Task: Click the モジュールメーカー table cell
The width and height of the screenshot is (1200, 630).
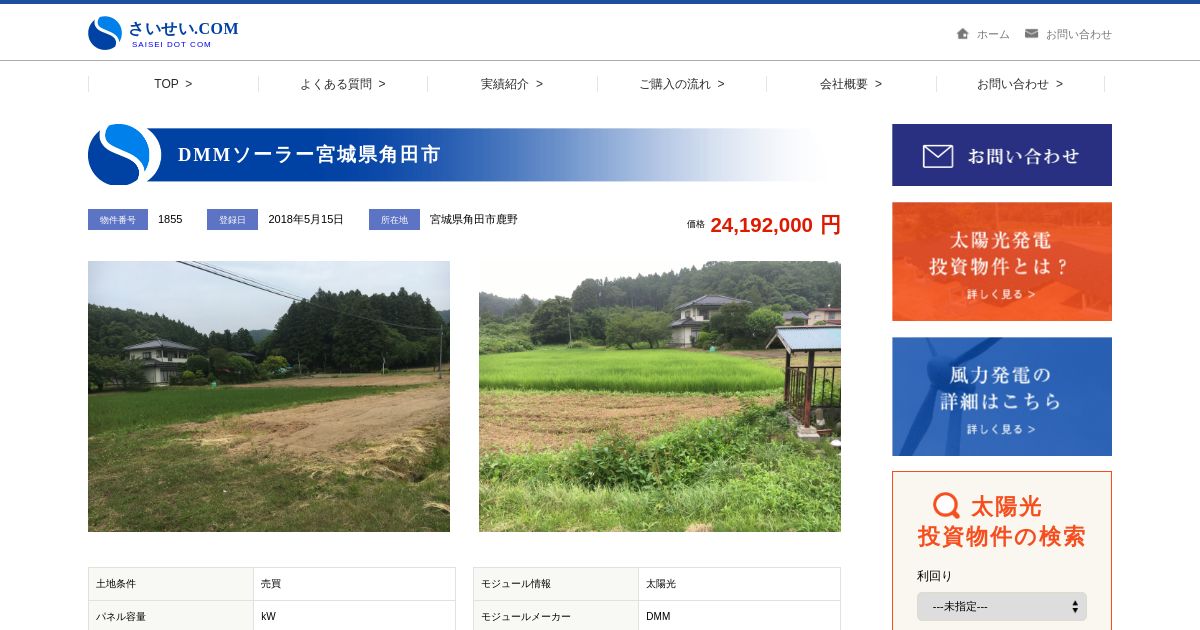Action: click(x=556, y=616)
